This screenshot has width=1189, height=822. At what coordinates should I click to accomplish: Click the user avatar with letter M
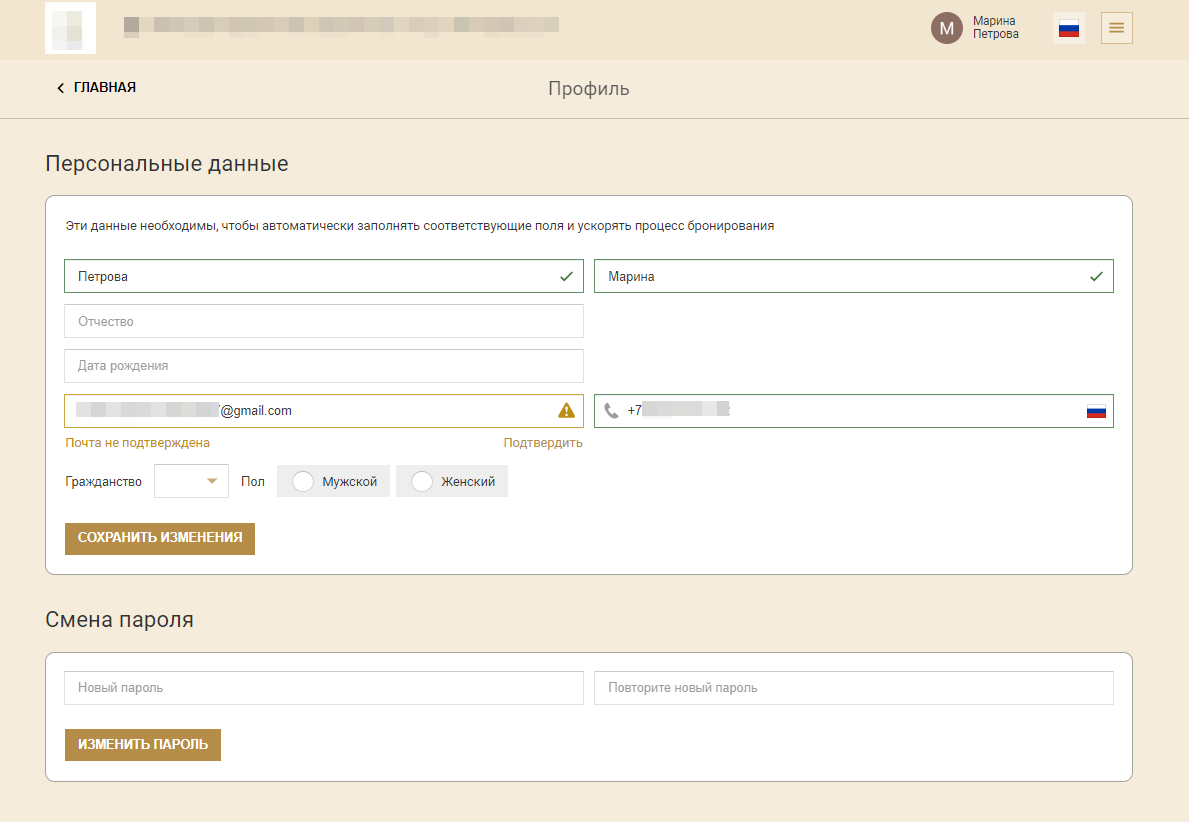pyautogui.click(x=946, y=28)
